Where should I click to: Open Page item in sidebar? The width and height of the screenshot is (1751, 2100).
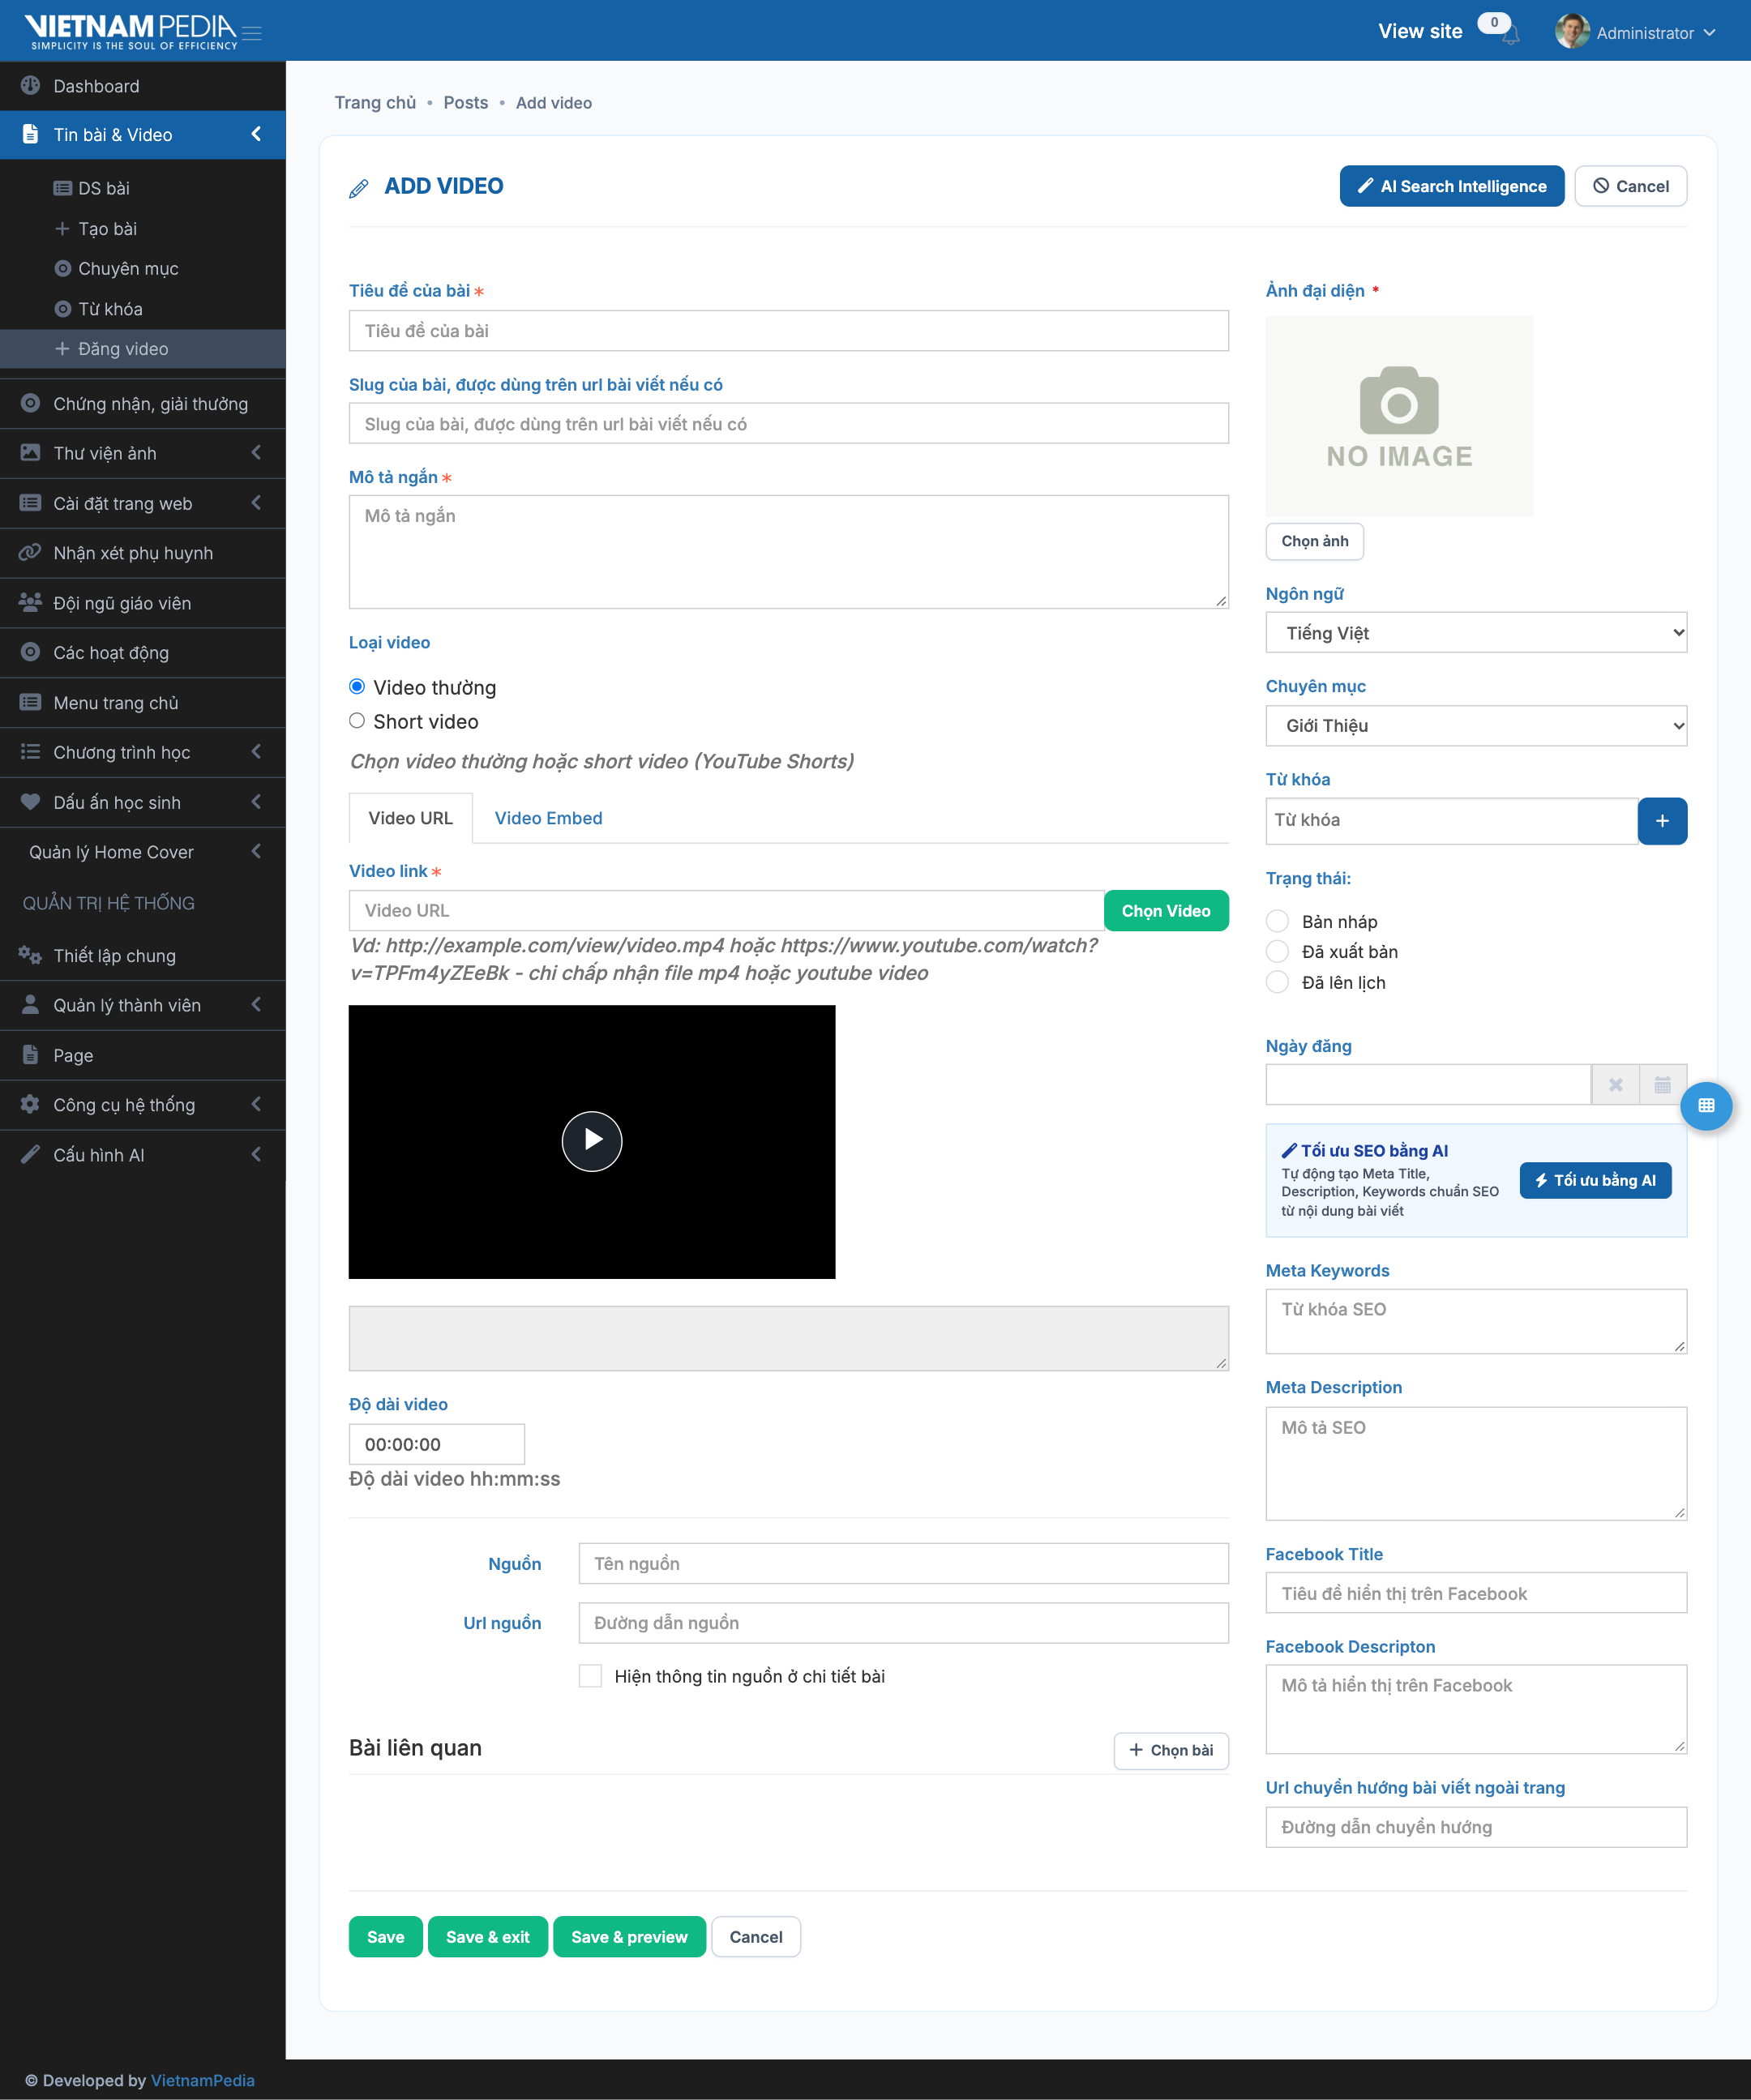click(x=143, y=1055)
